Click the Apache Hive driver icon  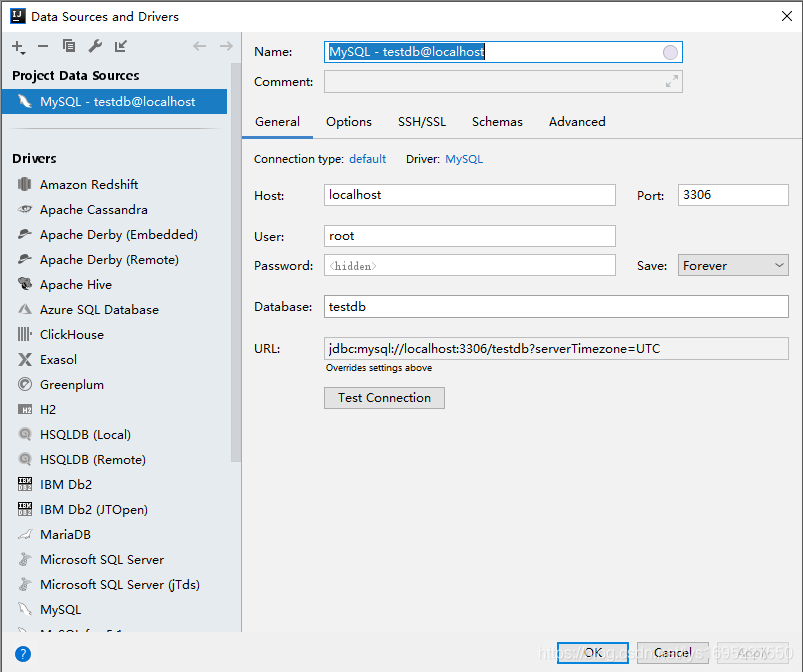coord(25,284)
